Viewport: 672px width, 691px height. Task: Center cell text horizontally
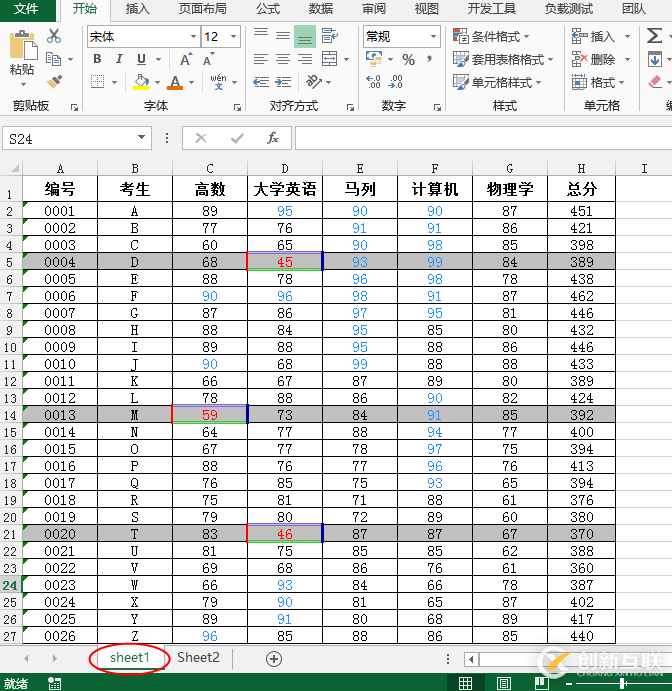(x=283, y=59)
